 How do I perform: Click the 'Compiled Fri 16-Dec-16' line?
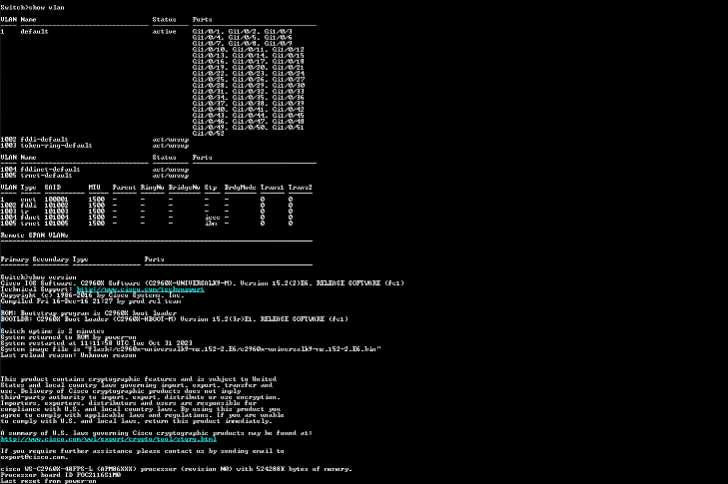(91, 301)
